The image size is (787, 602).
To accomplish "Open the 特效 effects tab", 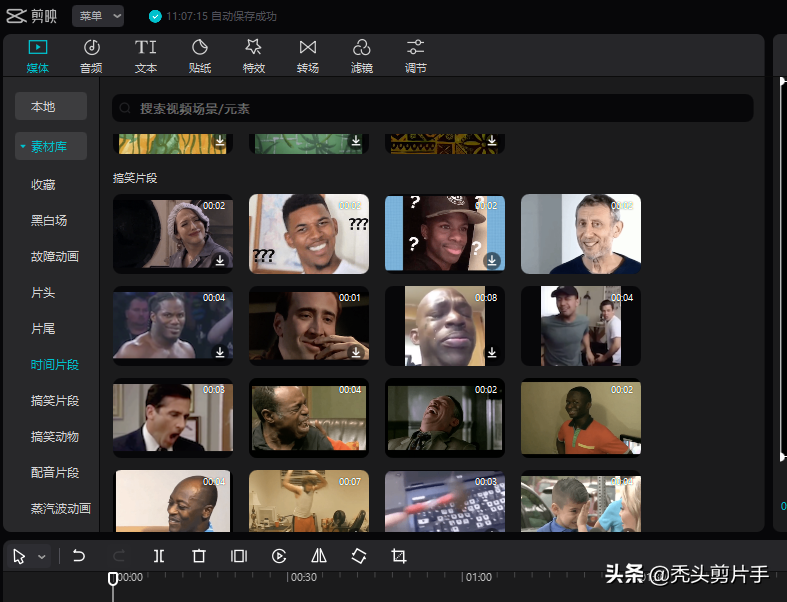I will tap(253, 56).
